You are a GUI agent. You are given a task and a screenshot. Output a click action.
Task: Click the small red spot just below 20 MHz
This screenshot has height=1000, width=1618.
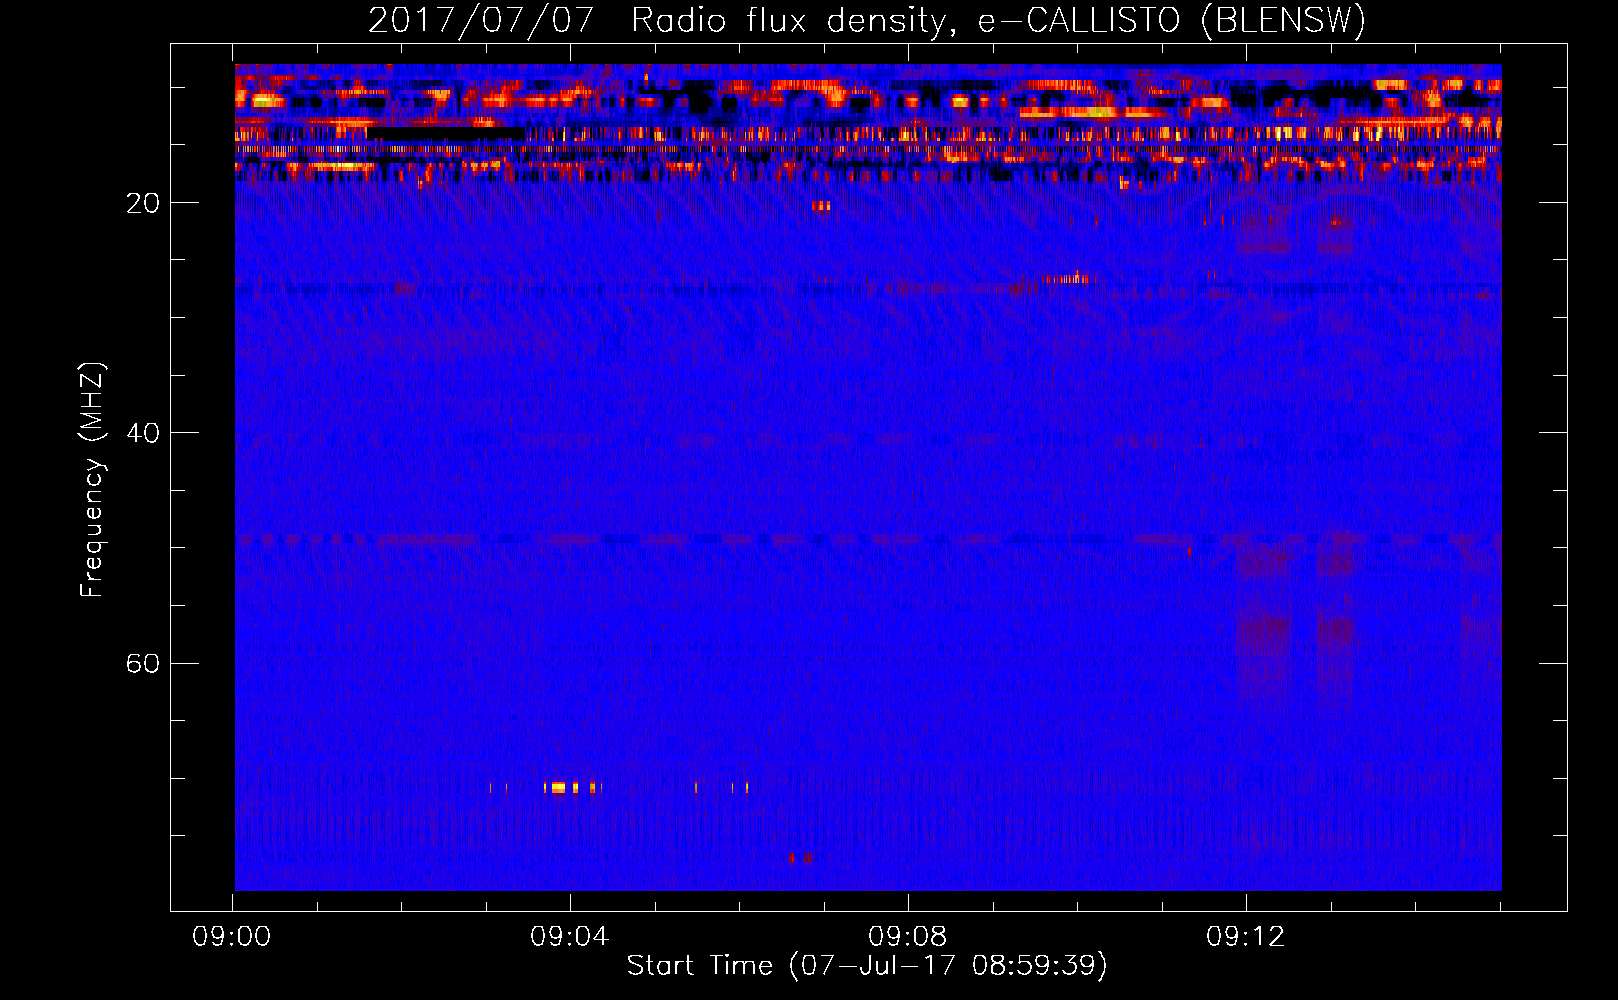821,206
